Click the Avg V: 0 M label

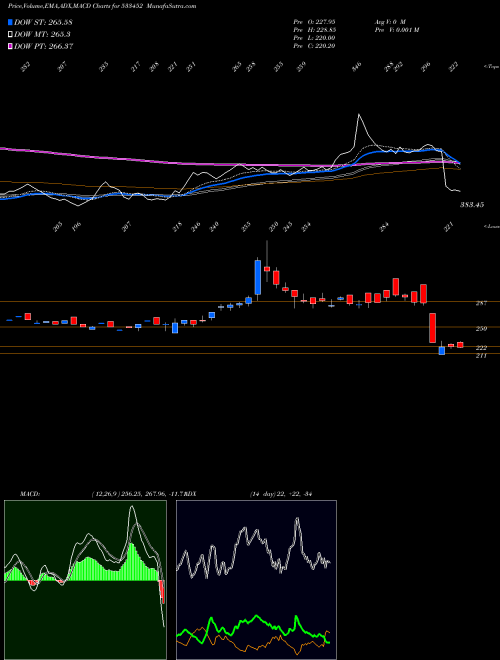(x=389, y=22)
